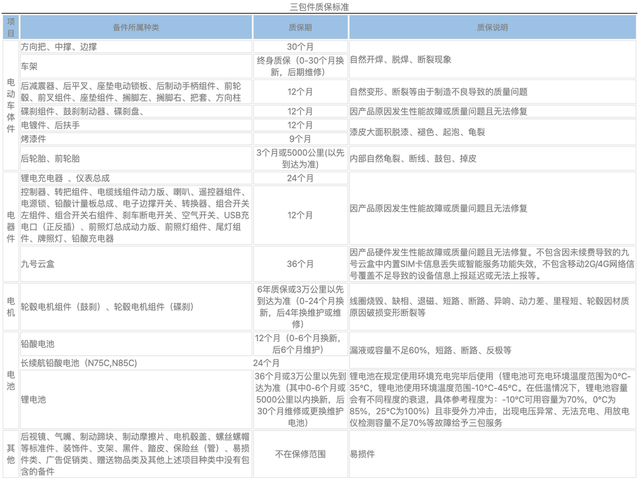640x481 pixels.
Task: Select the 长续航铅酸电池 (N75C,N85C) cell
Action: pos(136,363)
